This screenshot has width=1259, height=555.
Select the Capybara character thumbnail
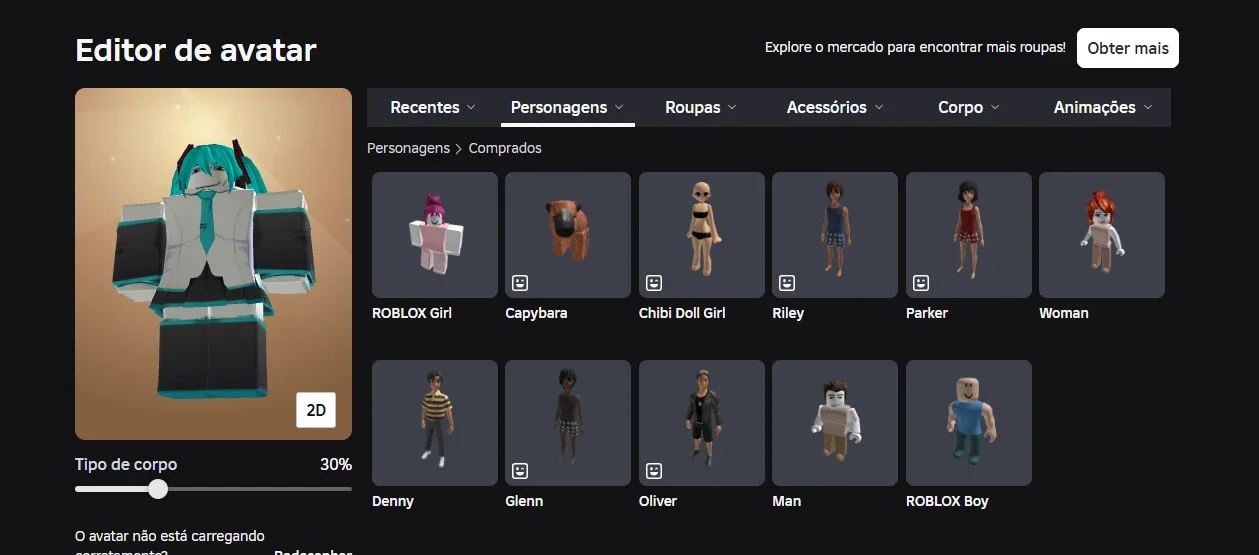click(x=568, y=235)
